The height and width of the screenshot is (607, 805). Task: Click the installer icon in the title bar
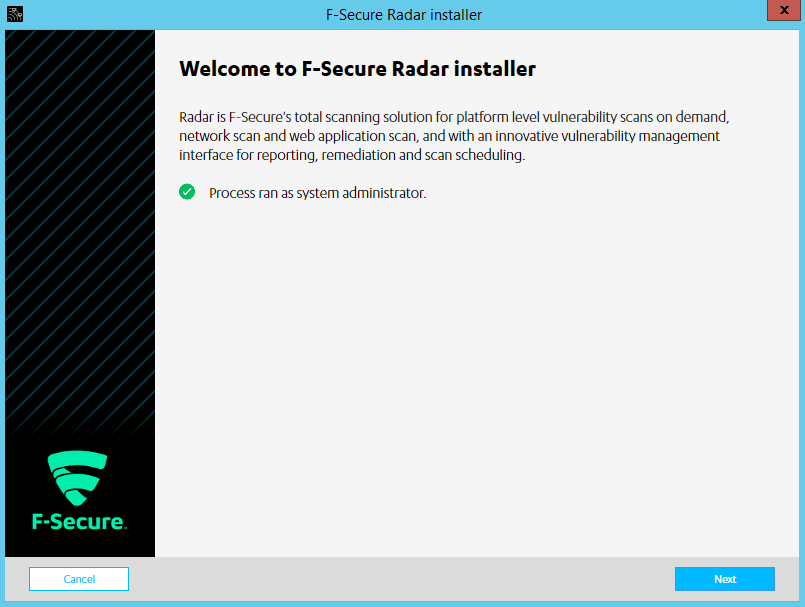point(15,14)
